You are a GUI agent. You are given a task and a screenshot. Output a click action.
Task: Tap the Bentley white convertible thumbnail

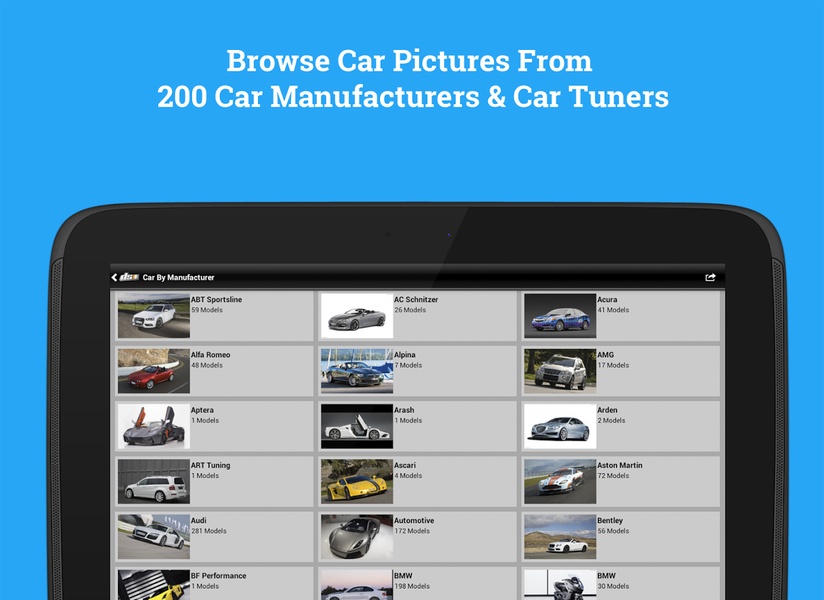(x=560, y=536)
